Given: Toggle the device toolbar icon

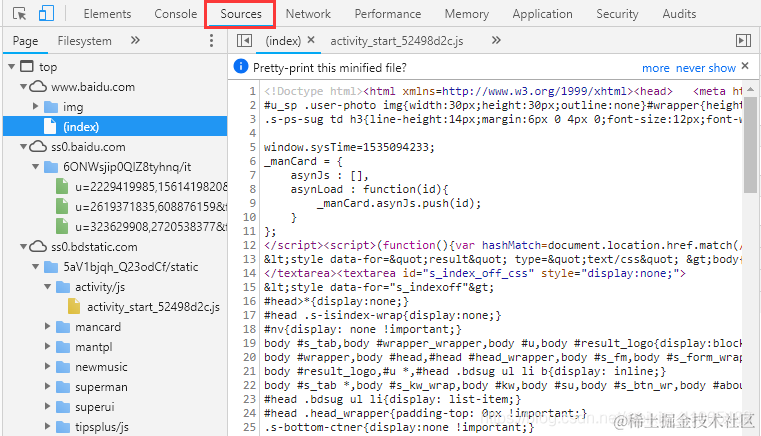Looking at the screenshot, I should click(x=46, y=13).
